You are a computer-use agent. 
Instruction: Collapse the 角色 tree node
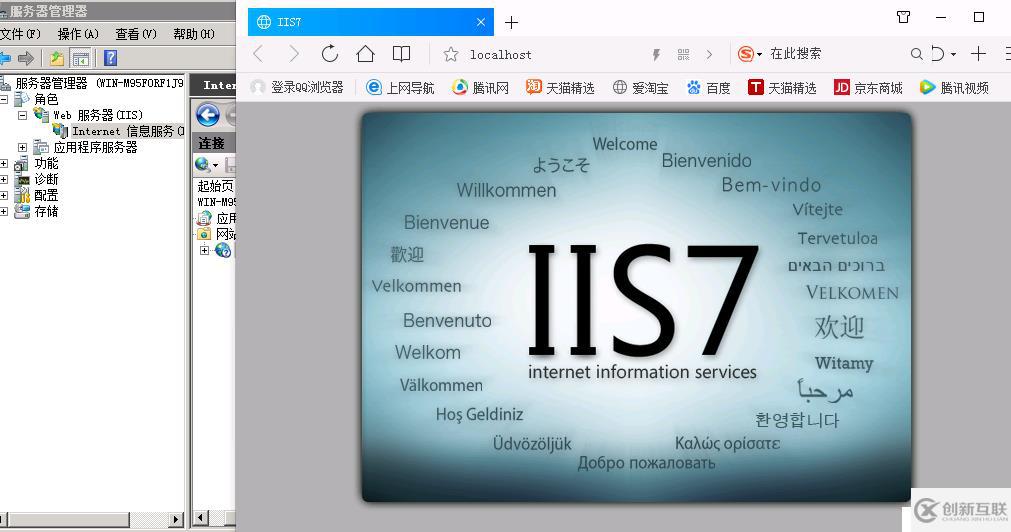coord(4,99)
